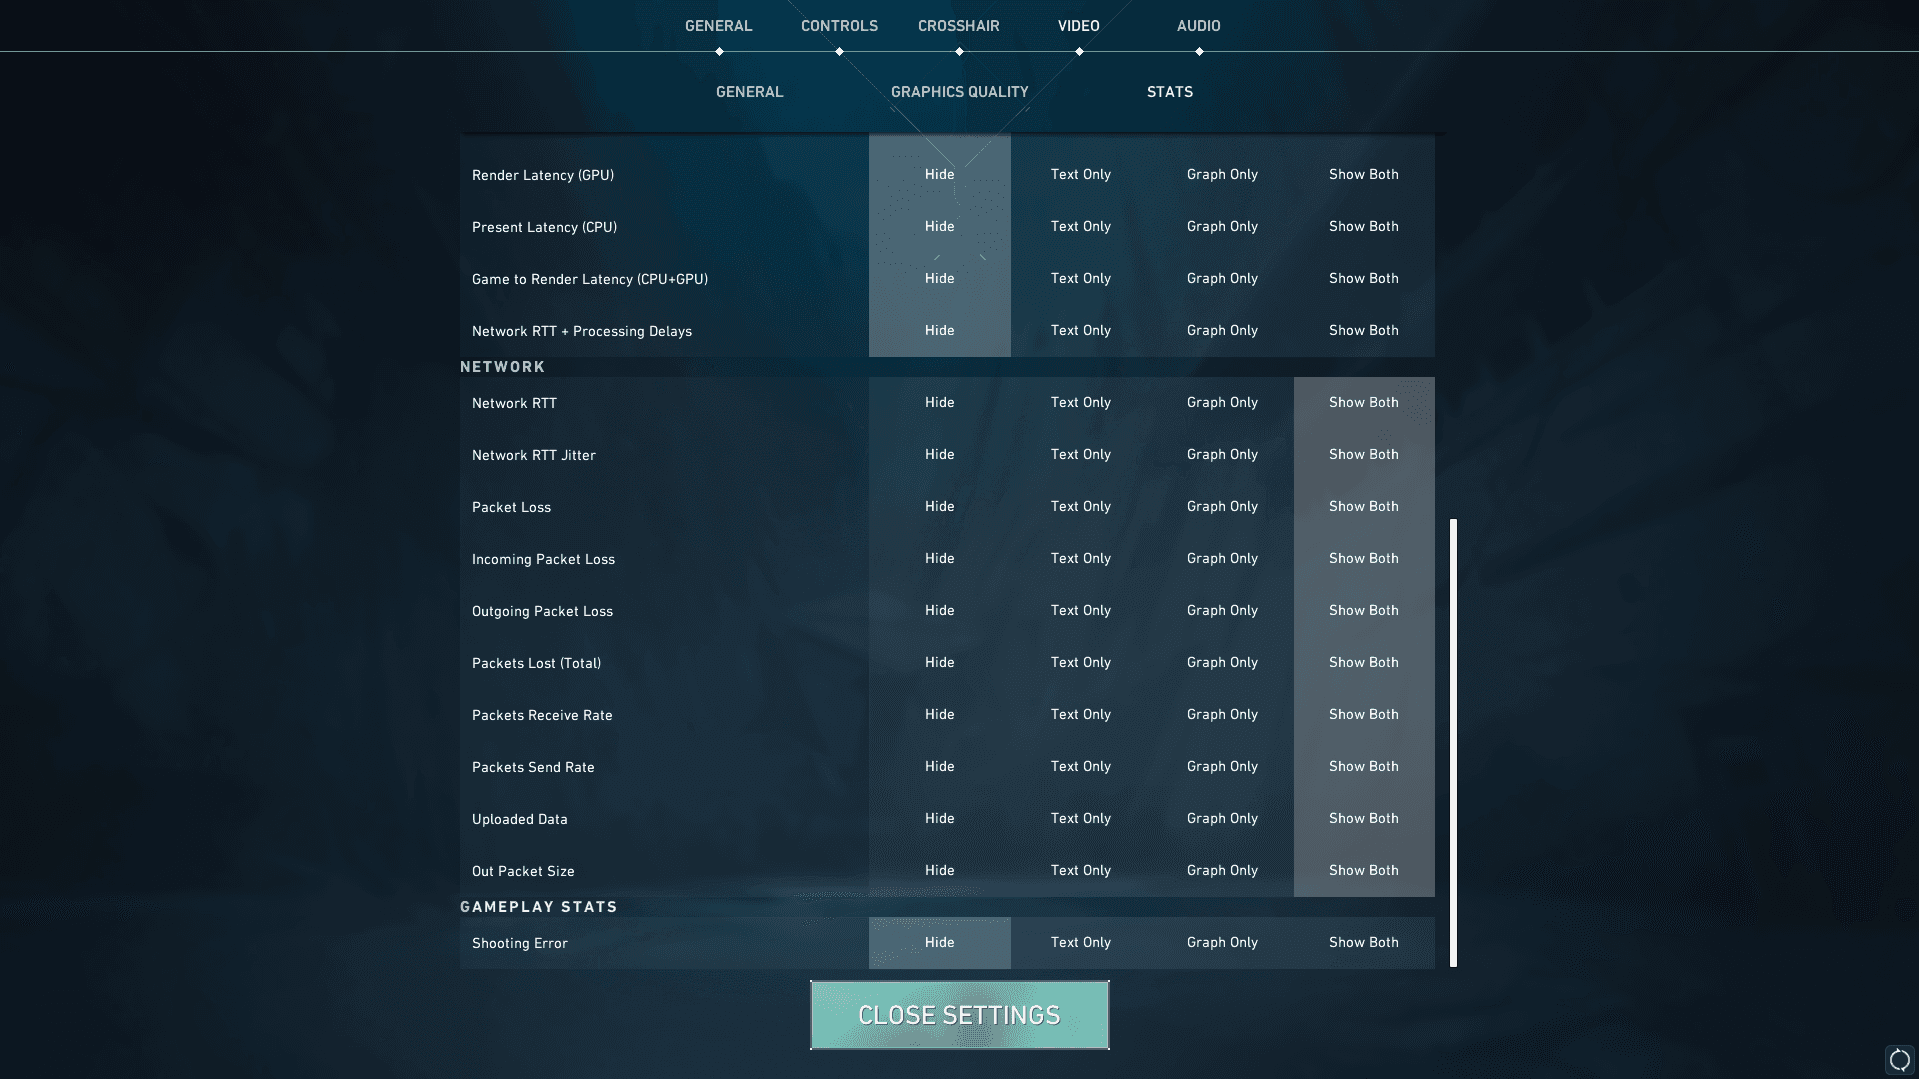
Task: Hide Packets Receive Rate stat
Action: click(x=939, y=715)
